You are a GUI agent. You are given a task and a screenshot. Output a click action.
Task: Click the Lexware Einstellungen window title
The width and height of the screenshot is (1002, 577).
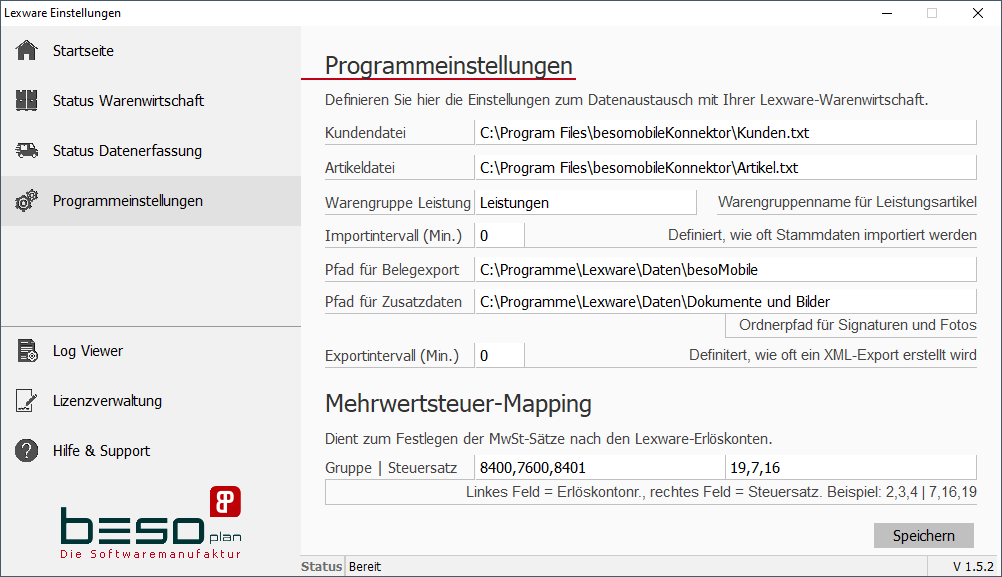click(63, 13)
